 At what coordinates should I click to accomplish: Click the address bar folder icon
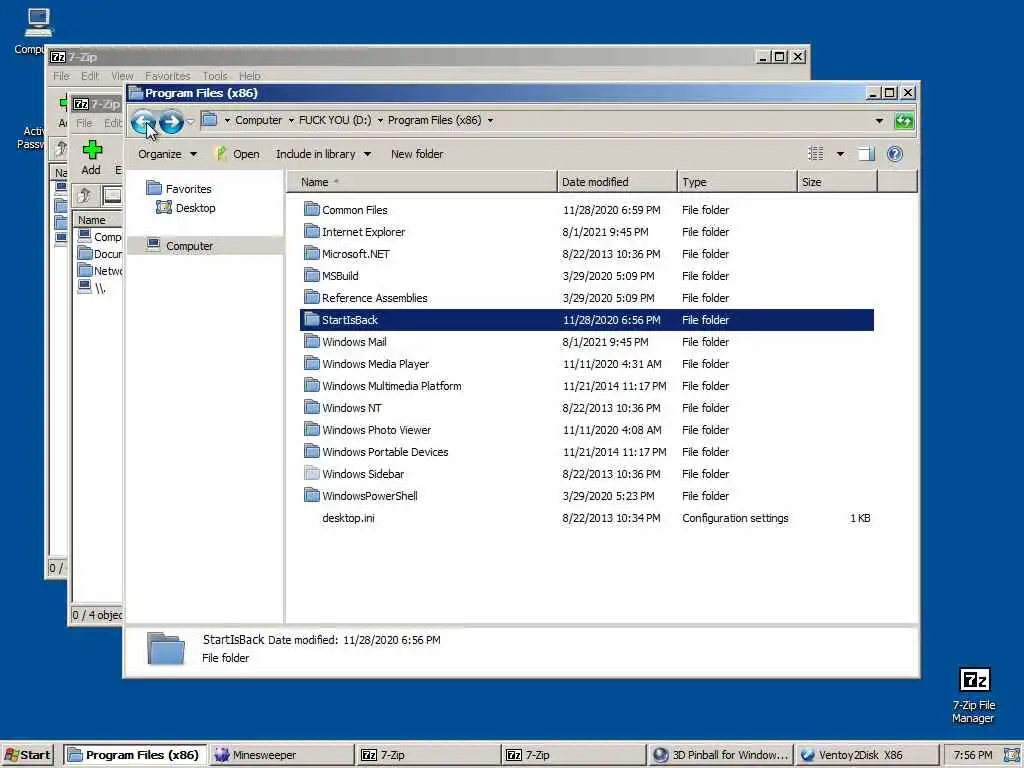209,120
